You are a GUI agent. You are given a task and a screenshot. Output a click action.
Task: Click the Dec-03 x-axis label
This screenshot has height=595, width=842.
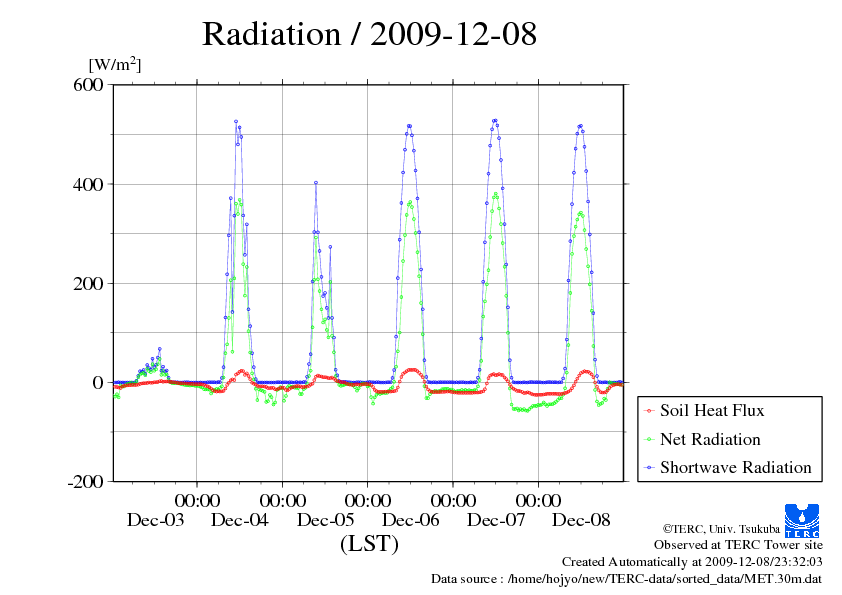155,520
